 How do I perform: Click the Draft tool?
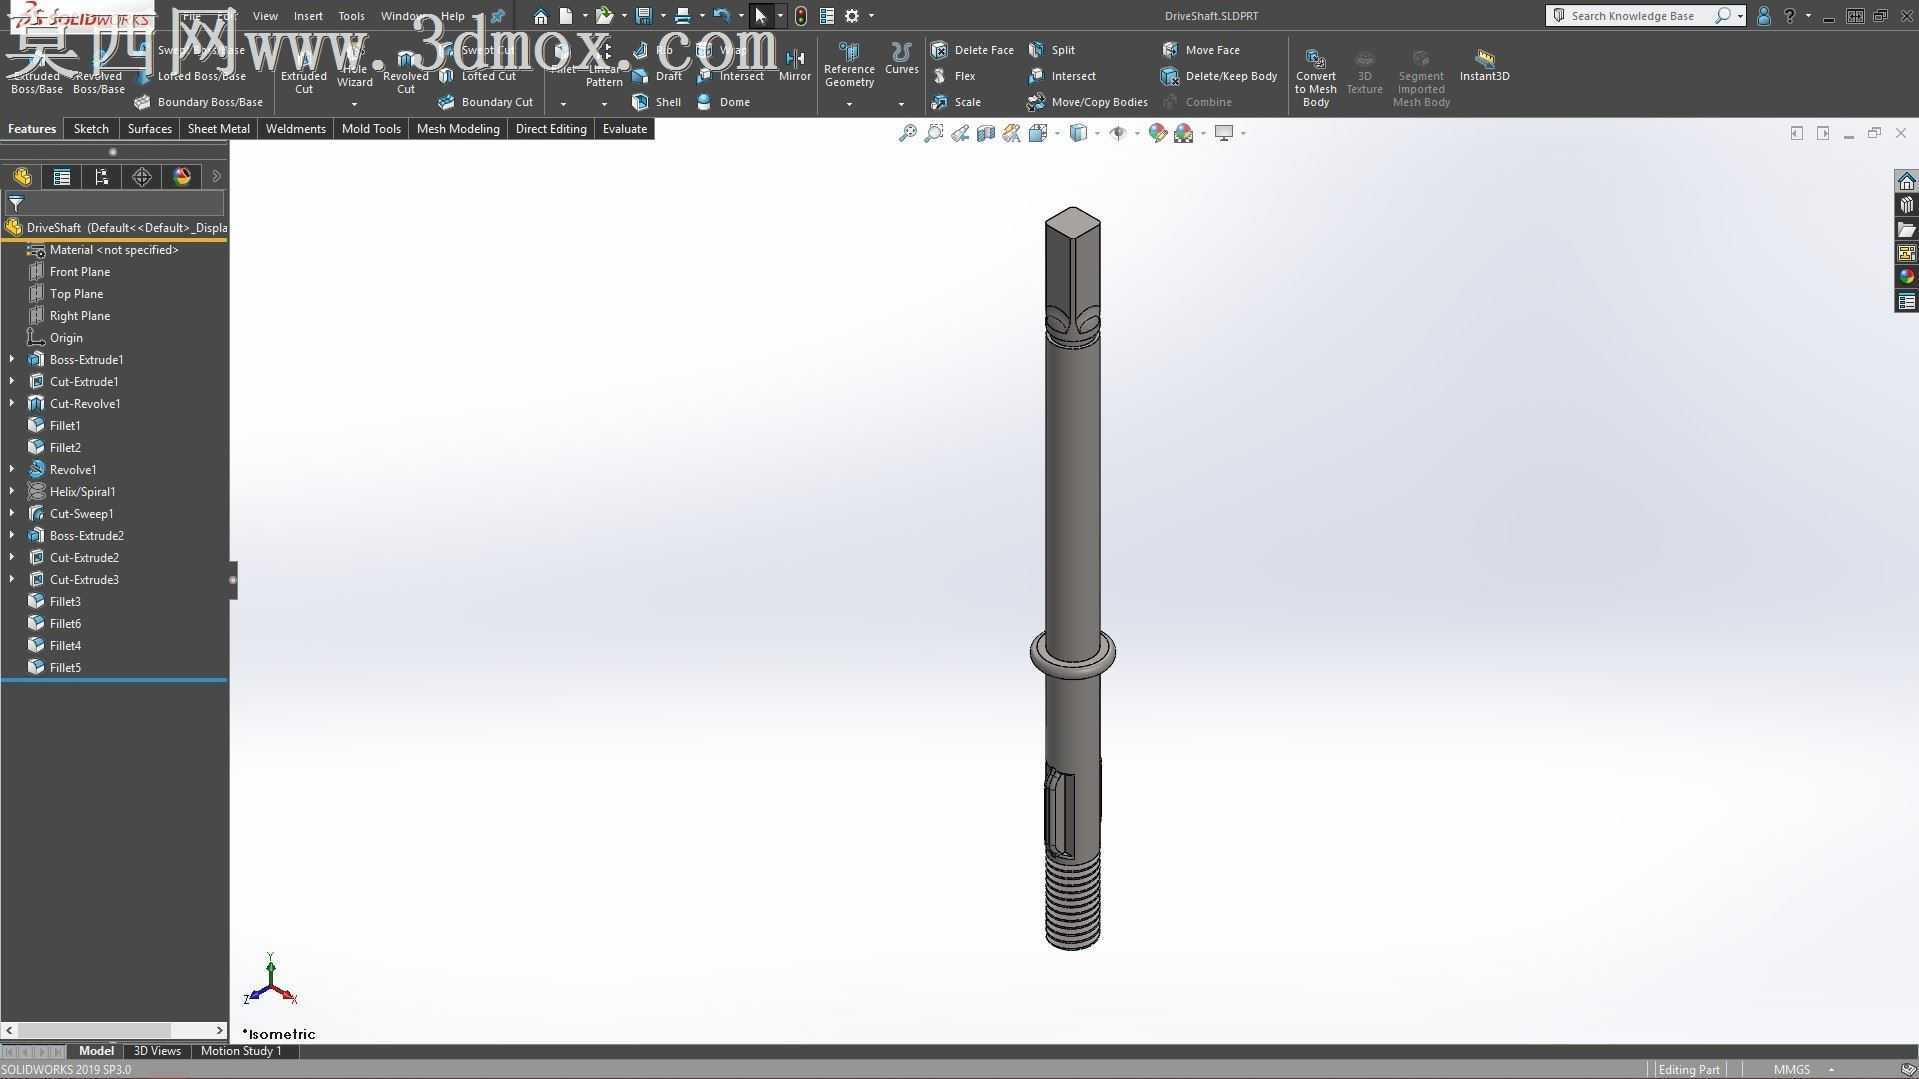pyautogui.click(x=657, y=76)
